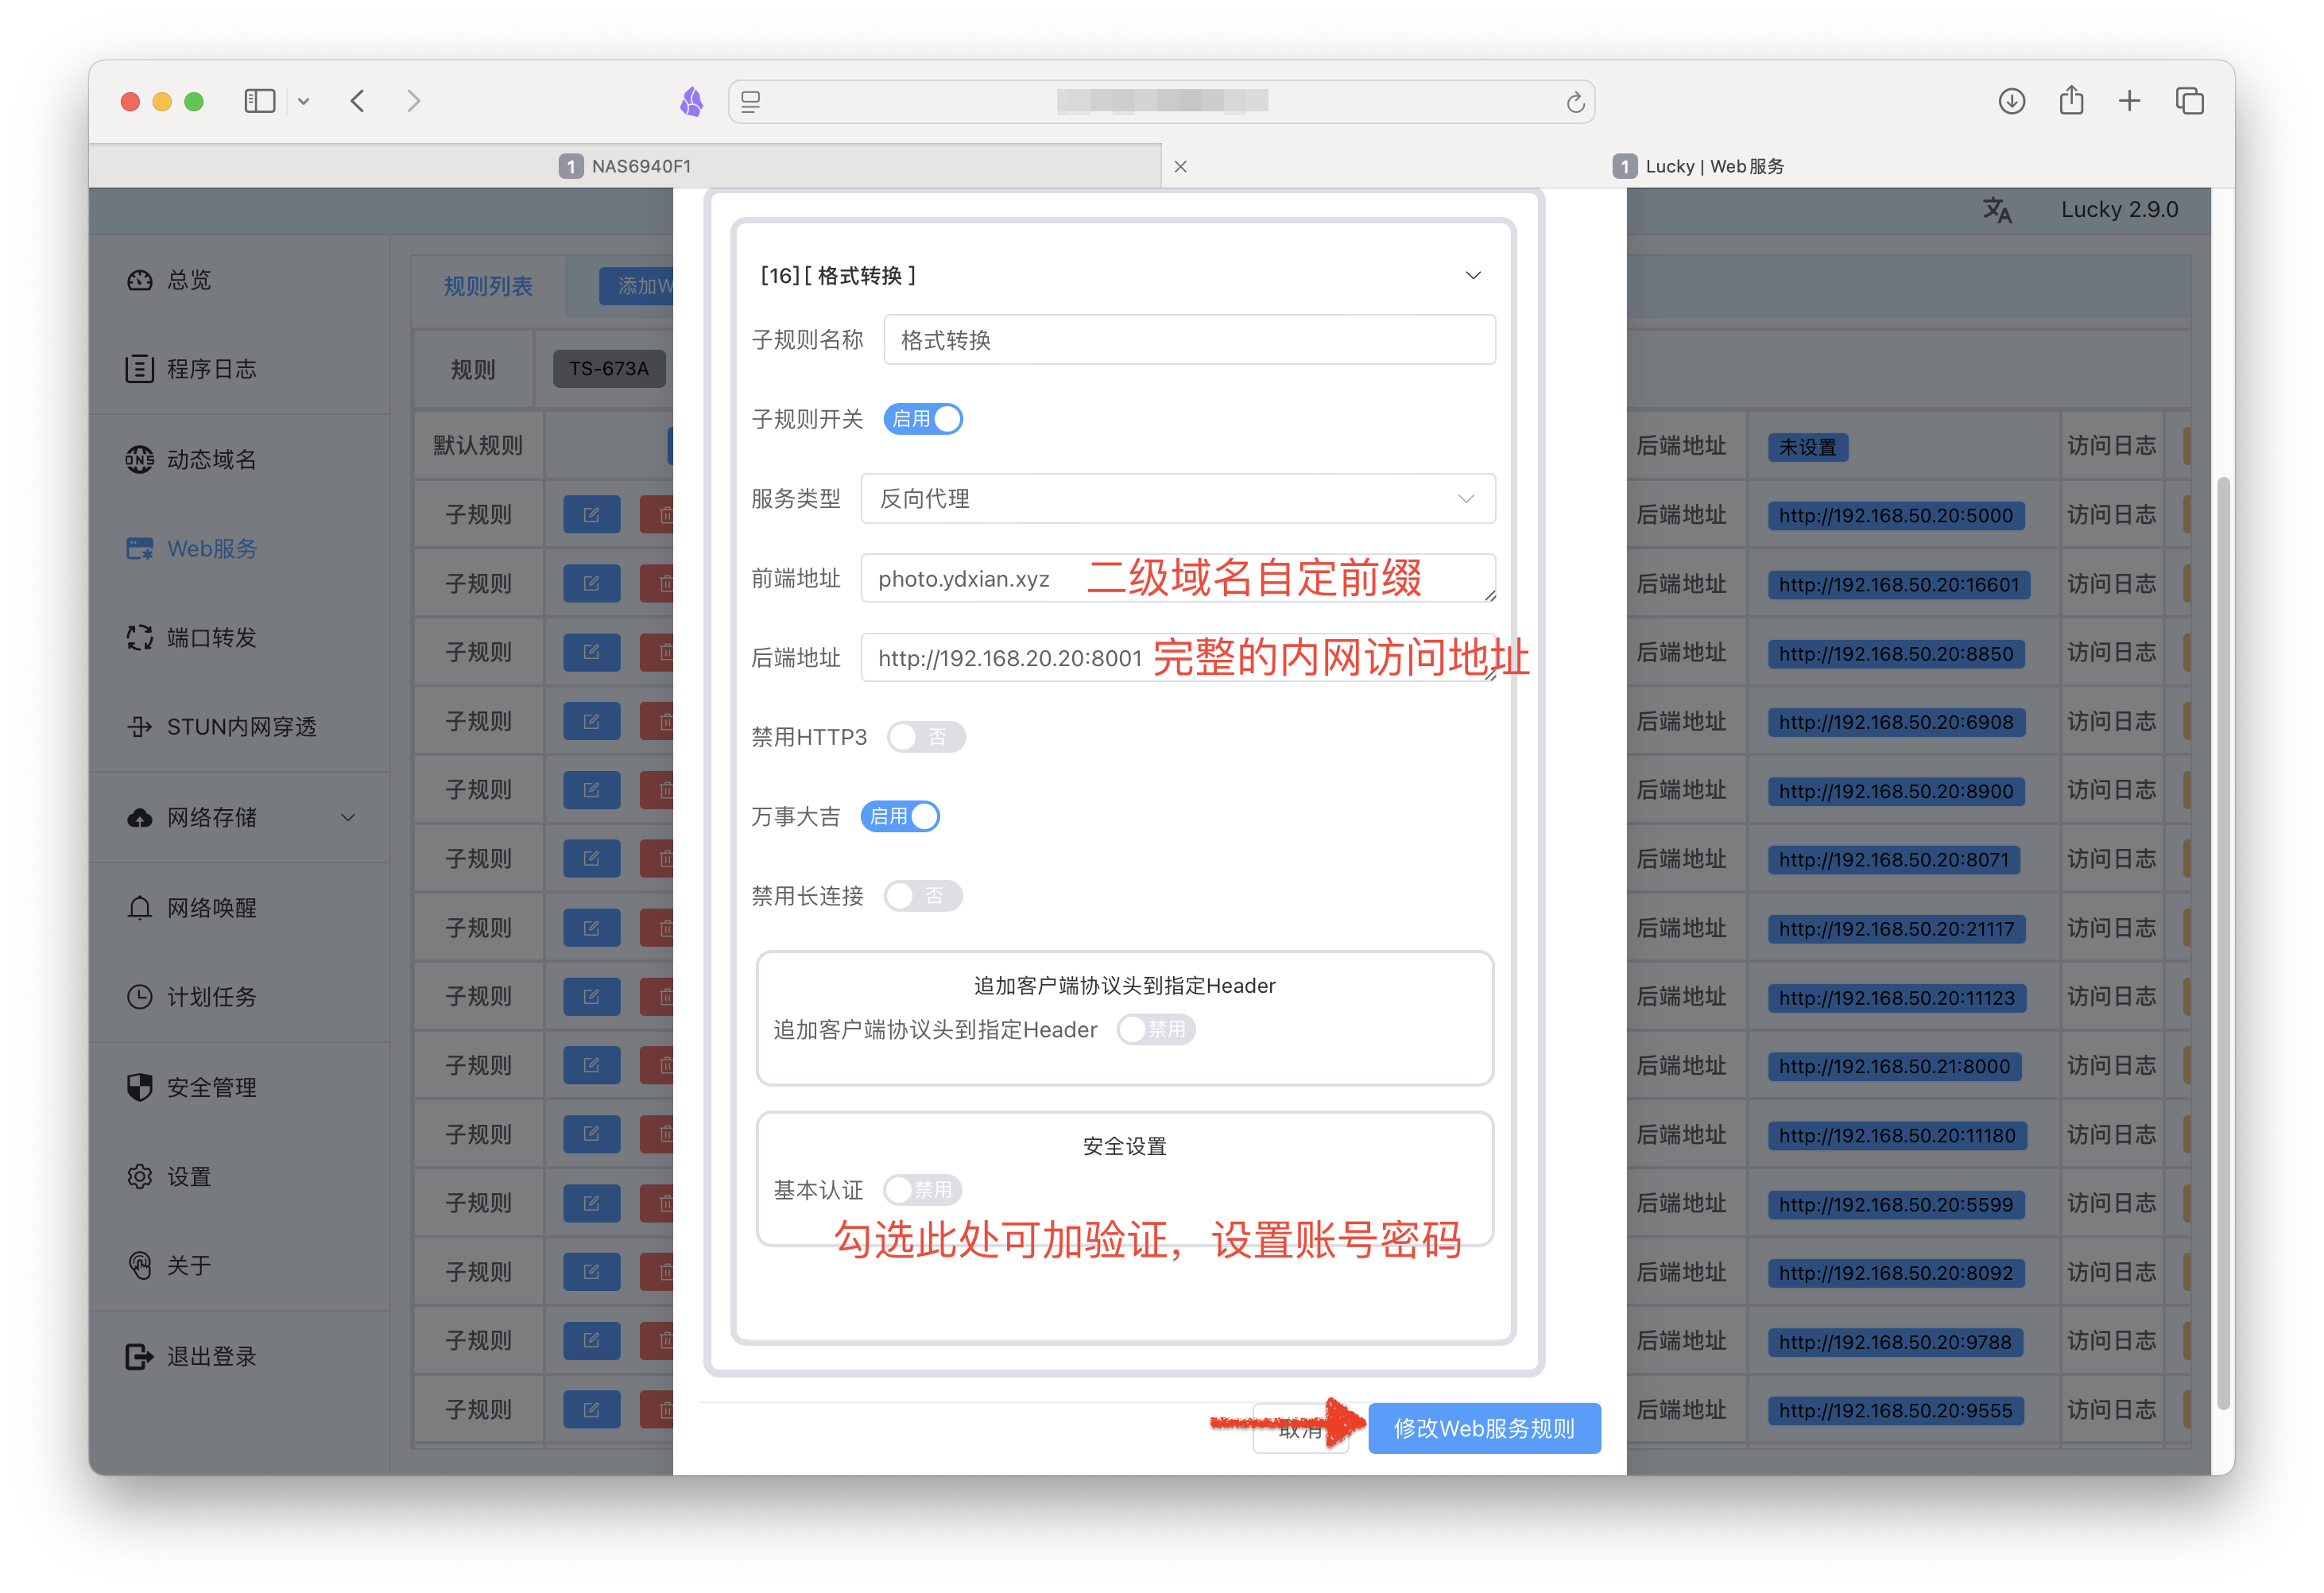Click 访问日志 in the 未设置 row
This screenshot has height=1593, width=2324.
[x=2111, y=446]
